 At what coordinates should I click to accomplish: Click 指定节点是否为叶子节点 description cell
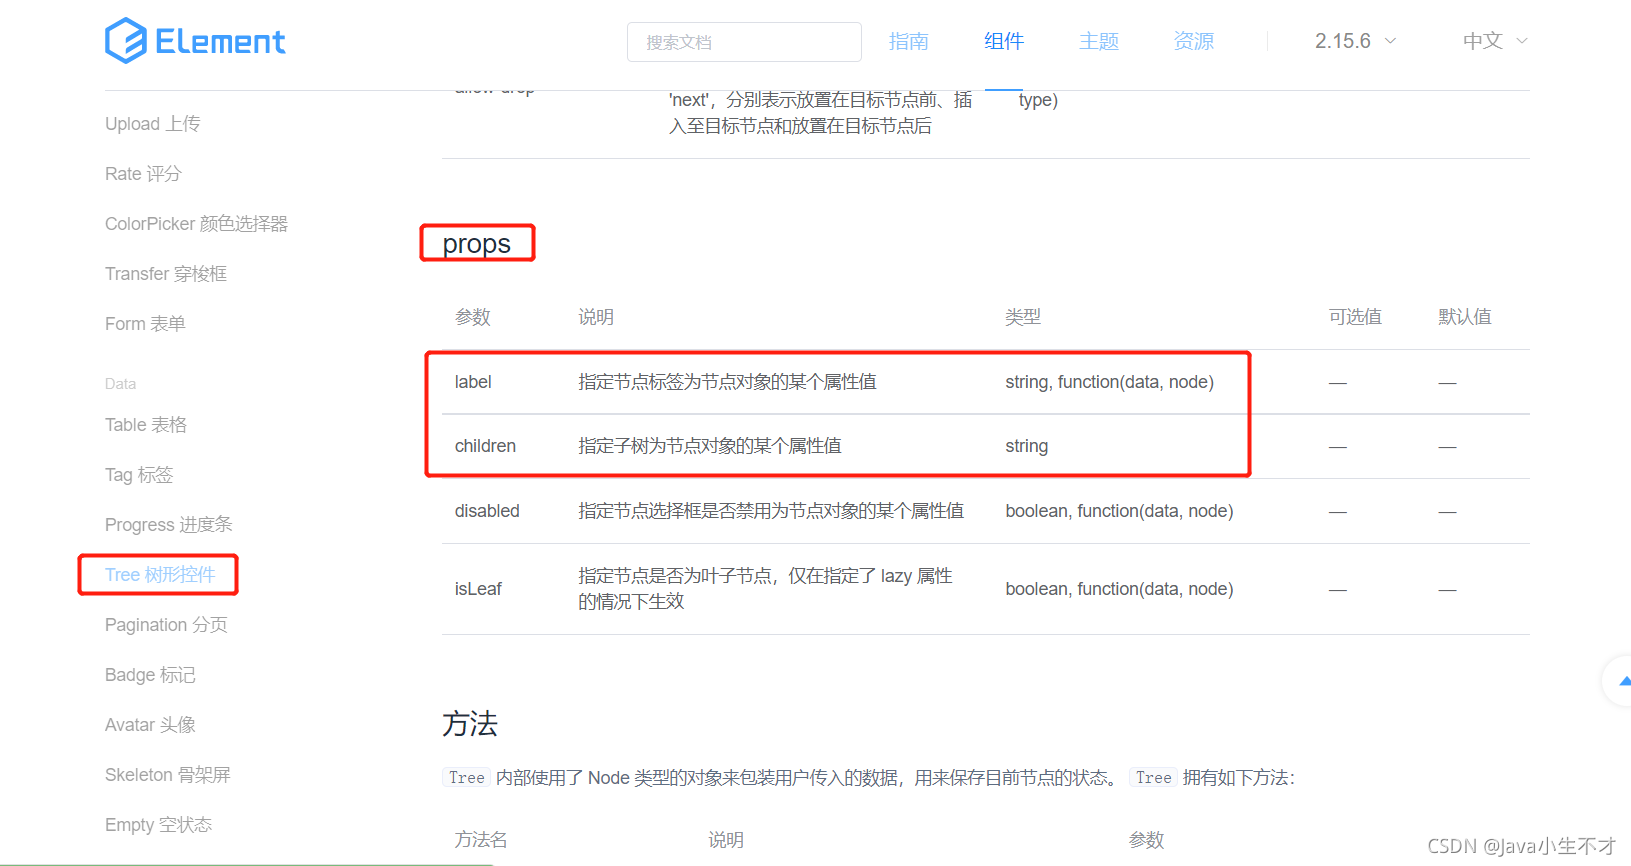click(765, 589)
